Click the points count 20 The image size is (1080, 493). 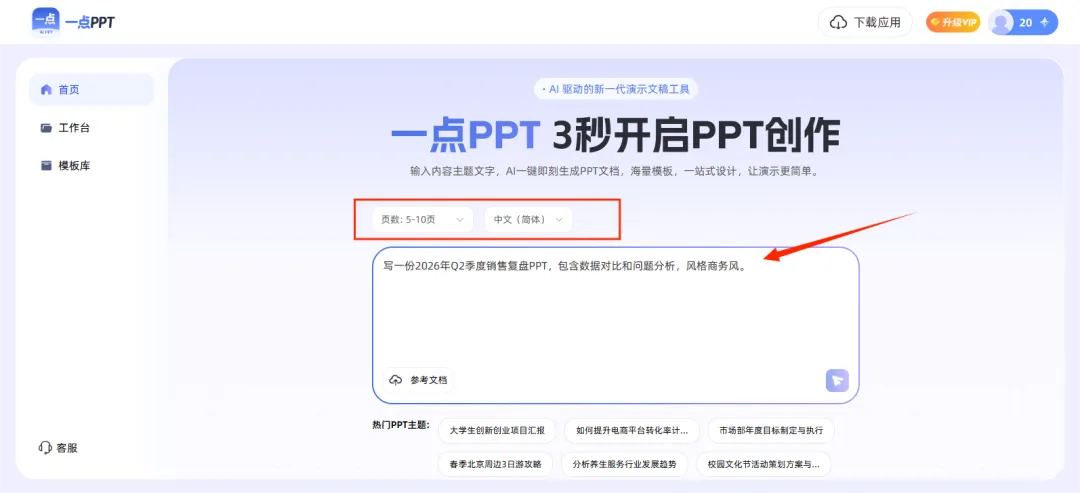tap(1026, 23)
